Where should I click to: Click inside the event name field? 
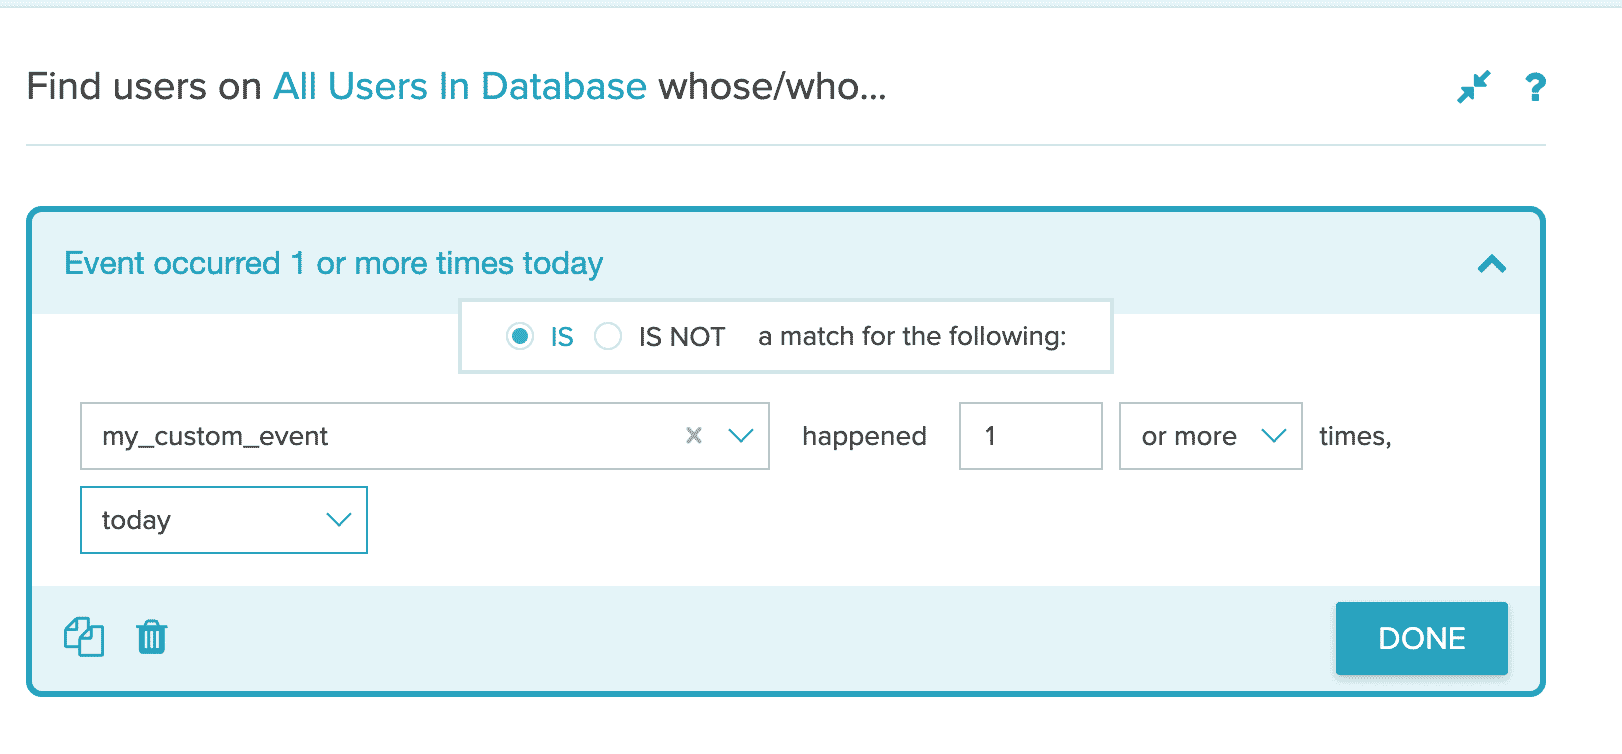point(350,436)
